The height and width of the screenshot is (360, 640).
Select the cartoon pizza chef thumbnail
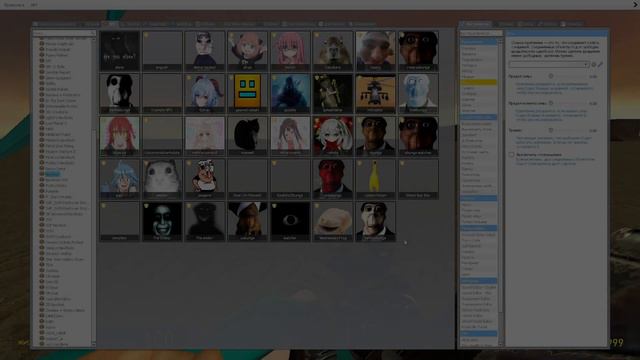point(204,179)
